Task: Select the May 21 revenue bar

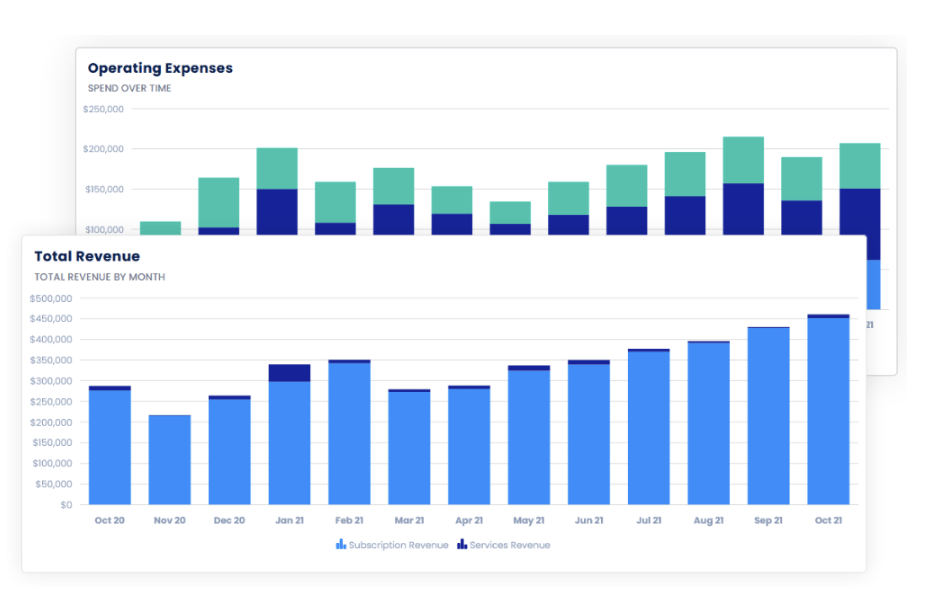Action: click(x=529, y=435)
